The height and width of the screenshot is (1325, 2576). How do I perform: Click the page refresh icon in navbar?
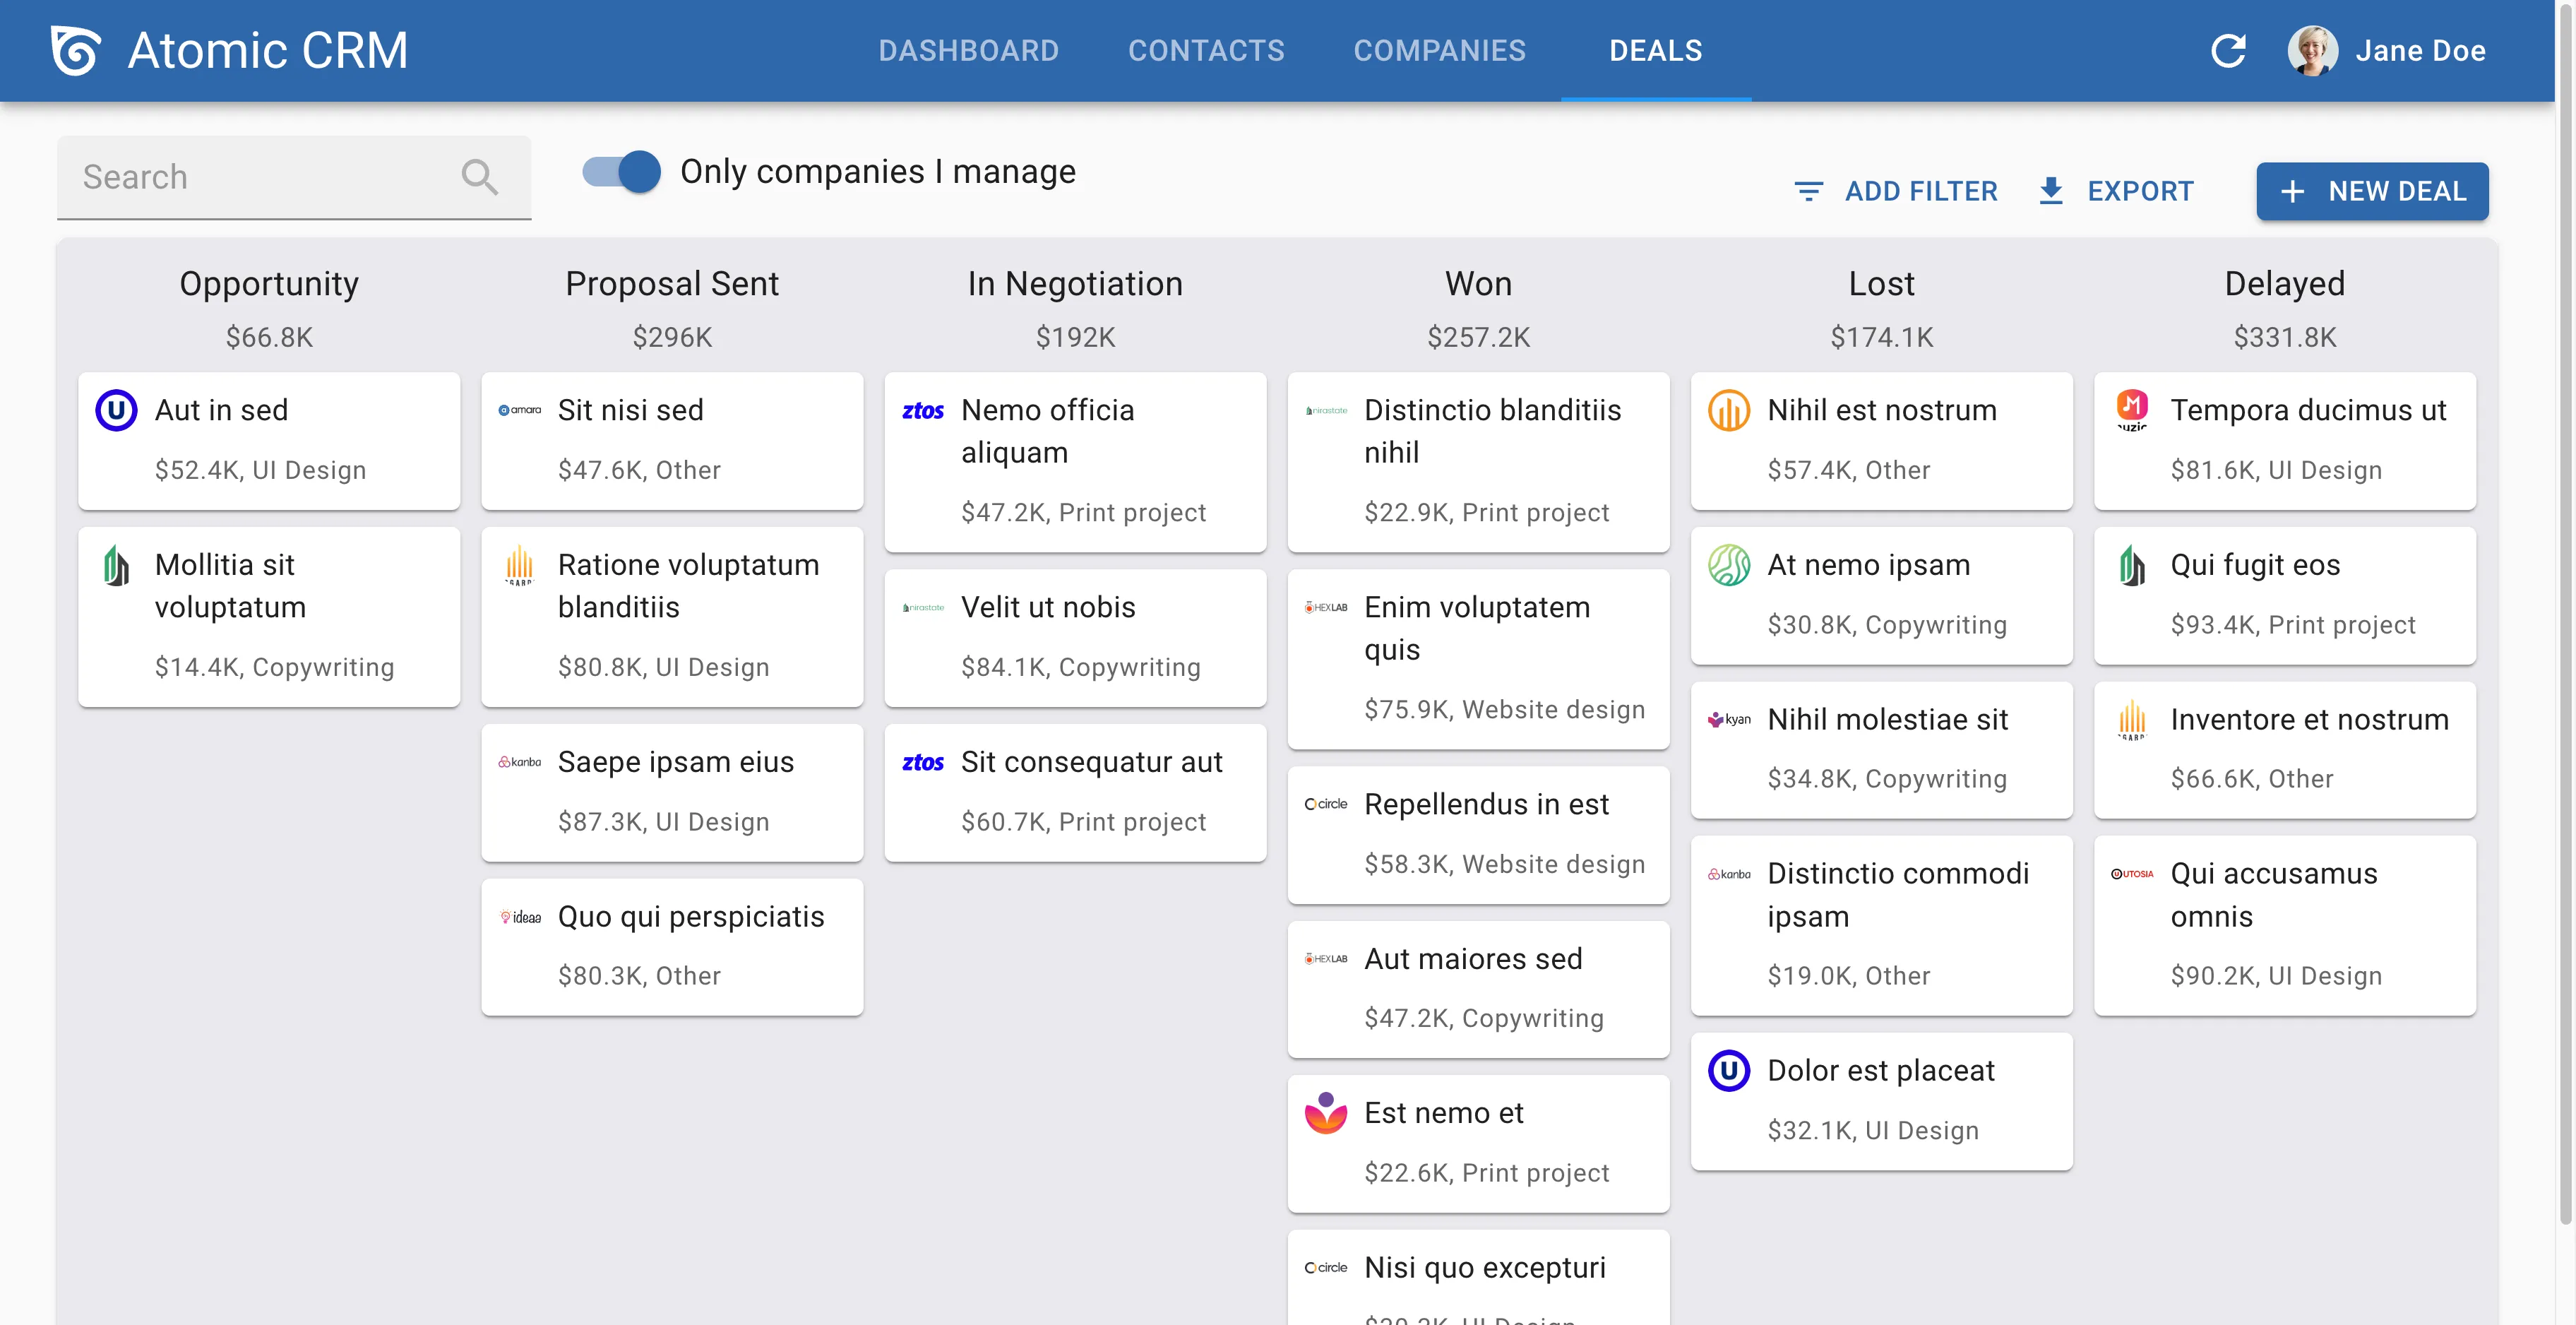coord(2229,50)
